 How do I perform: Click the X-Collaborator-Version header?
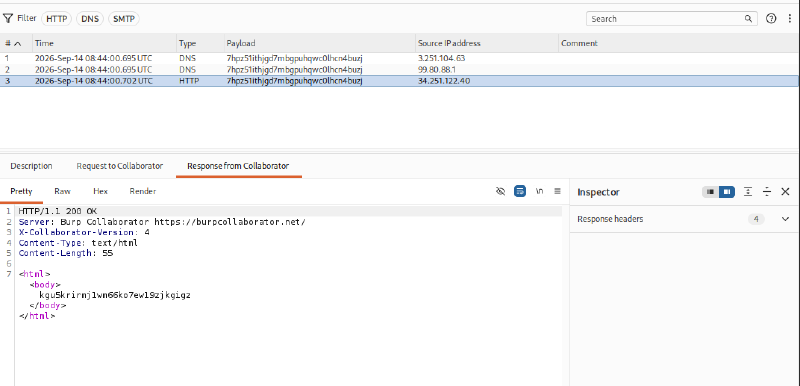click(84, 232)
